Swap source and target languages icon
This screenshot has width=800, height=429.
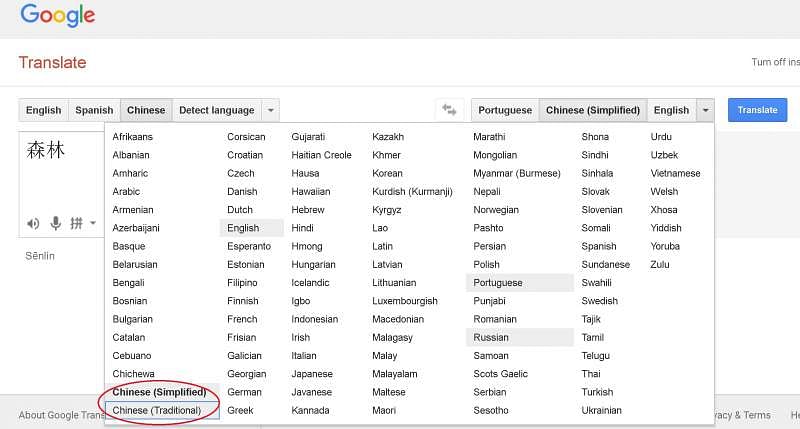click(449, 110)
